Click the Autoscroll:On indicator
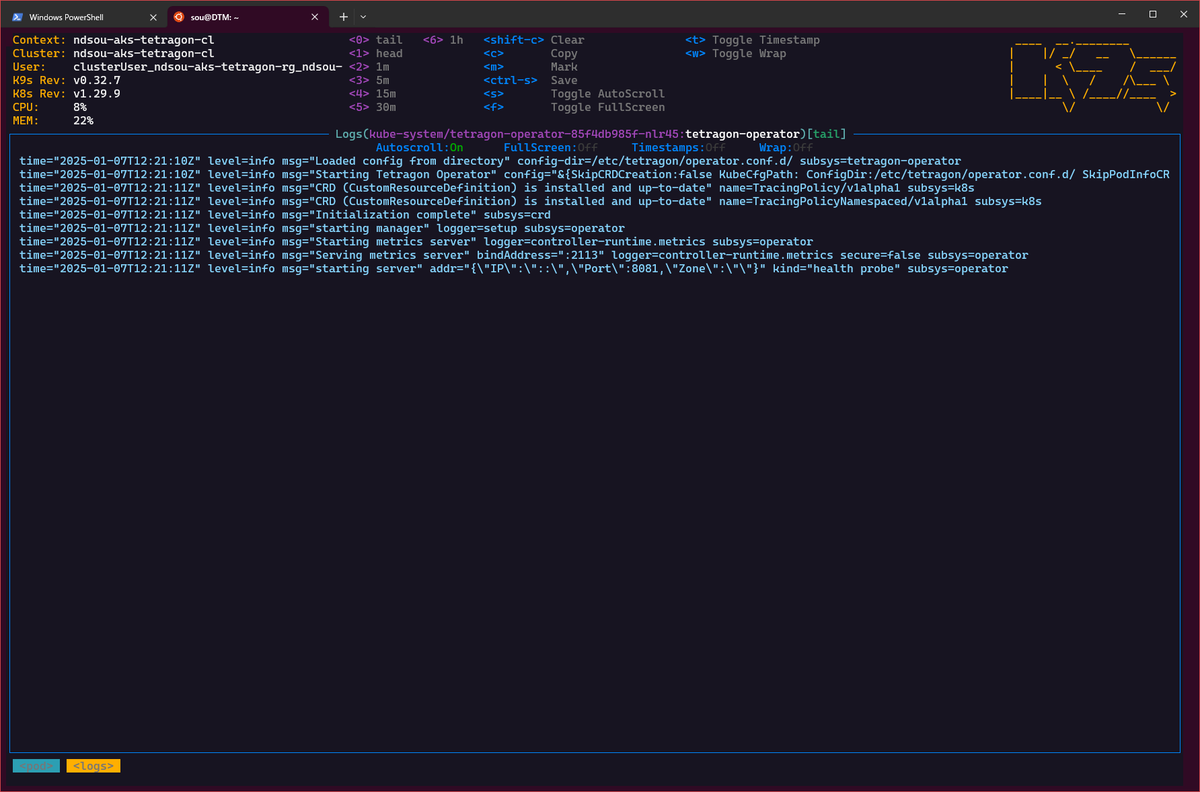This screenshot has width=1200, height=792. (419, 147)
